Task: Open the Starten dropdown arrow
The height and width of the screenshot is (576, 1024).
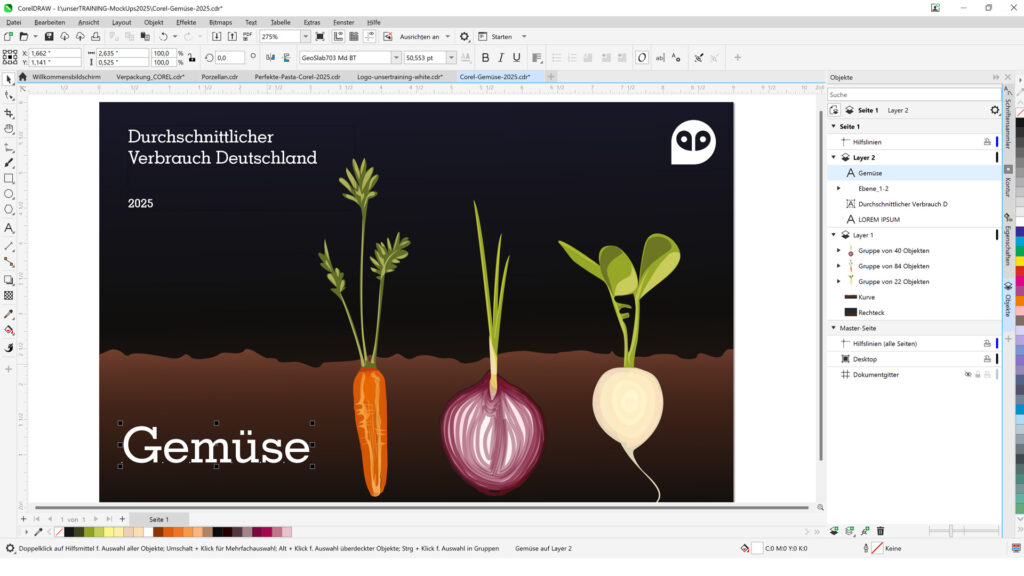Action: 524,37
